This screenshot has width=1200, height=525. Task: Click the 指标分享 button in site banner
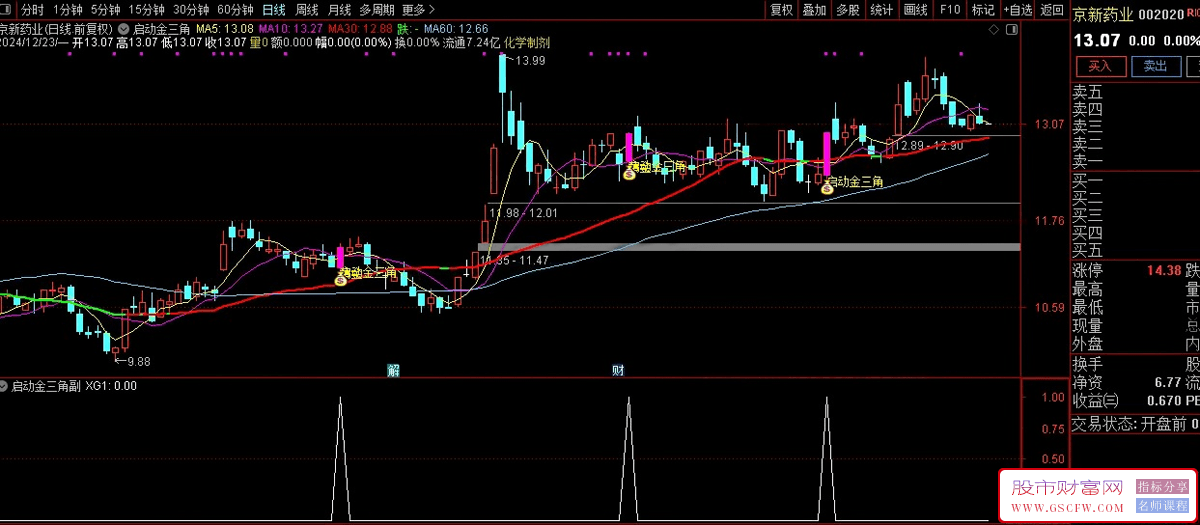(1162, 486)
